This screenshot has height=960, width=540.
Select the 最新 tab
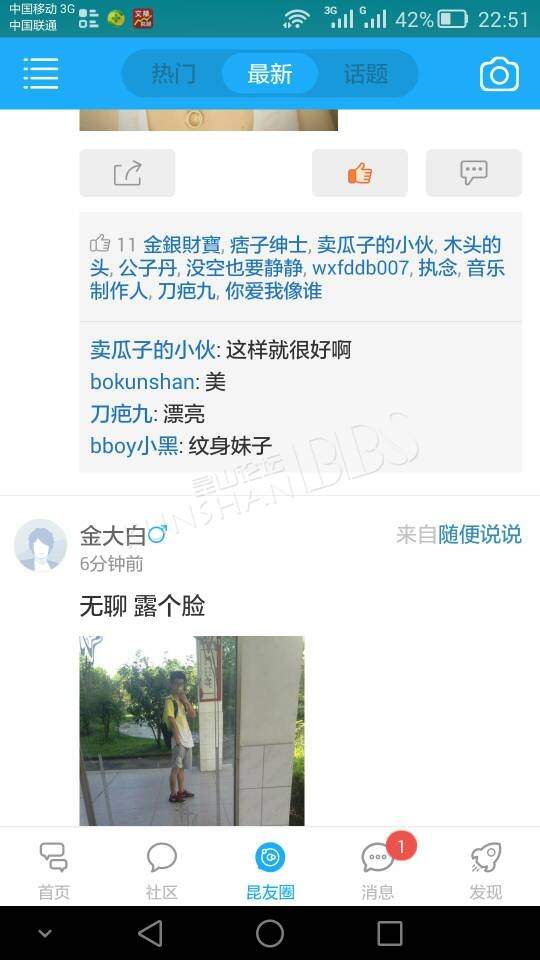270,74
